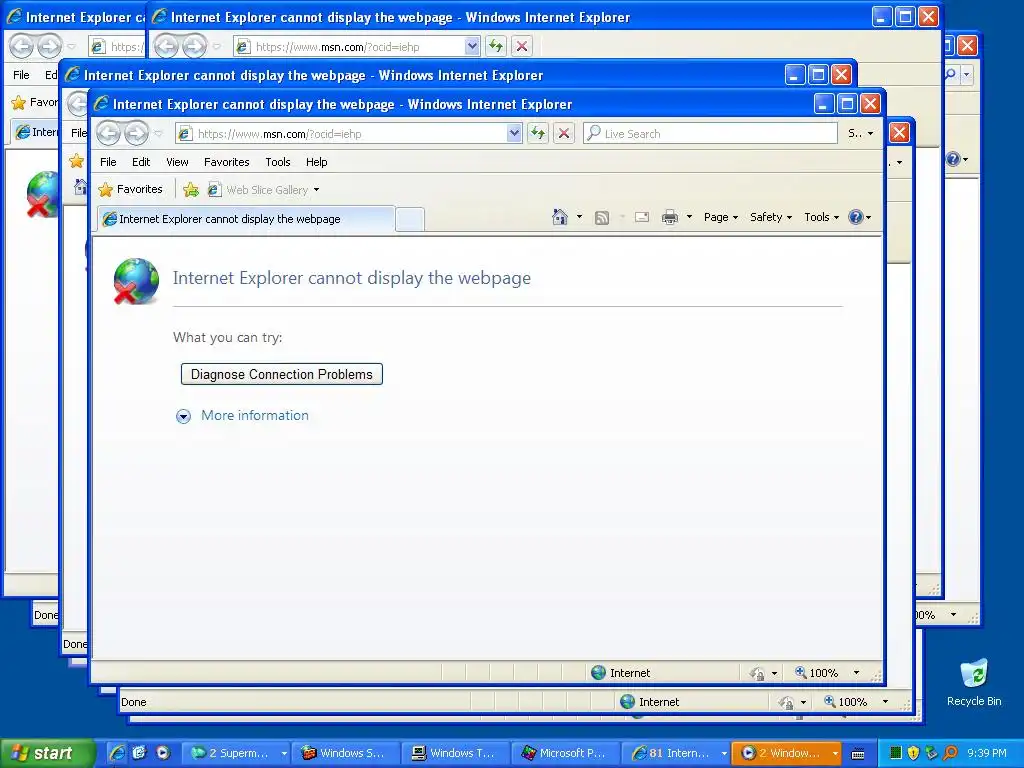Image resolution: width=1024 pixels, height=768 pixels.
Task: Open Recycle Bin on the desktop
Action: coord(974,682)
